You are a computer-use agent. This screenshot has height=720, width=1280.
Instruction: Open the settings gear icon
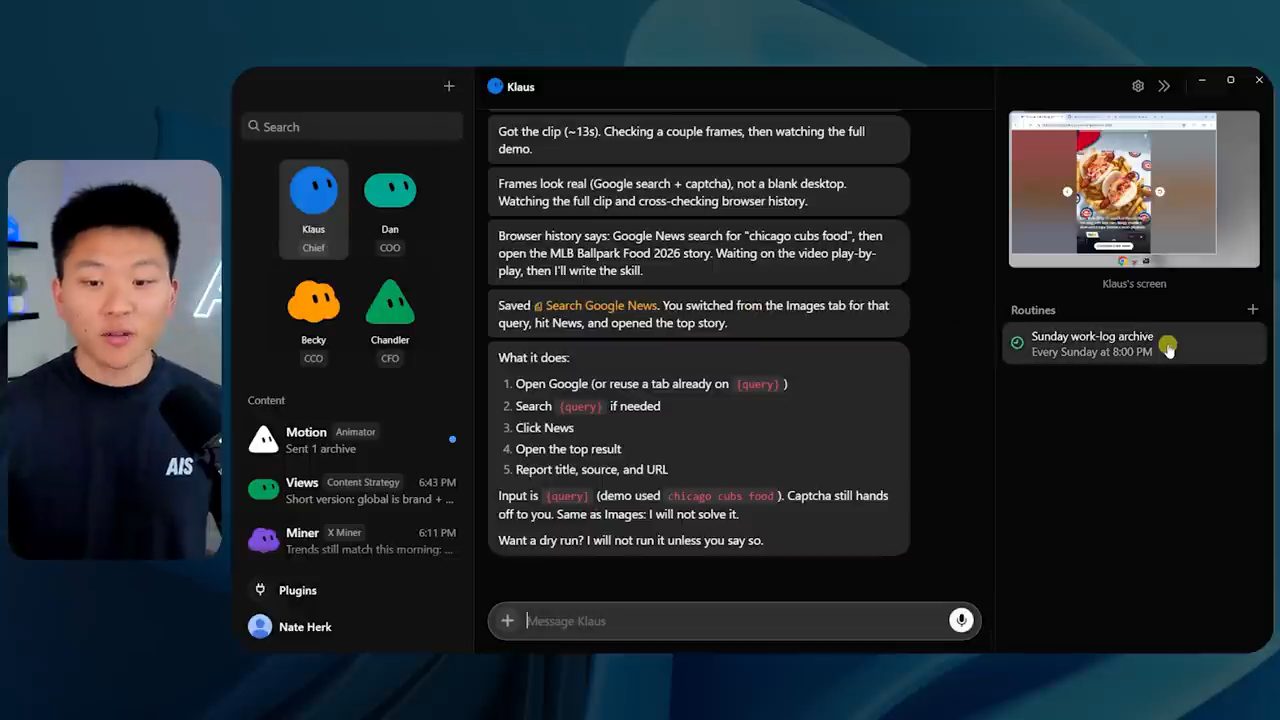click(1138, 86)
